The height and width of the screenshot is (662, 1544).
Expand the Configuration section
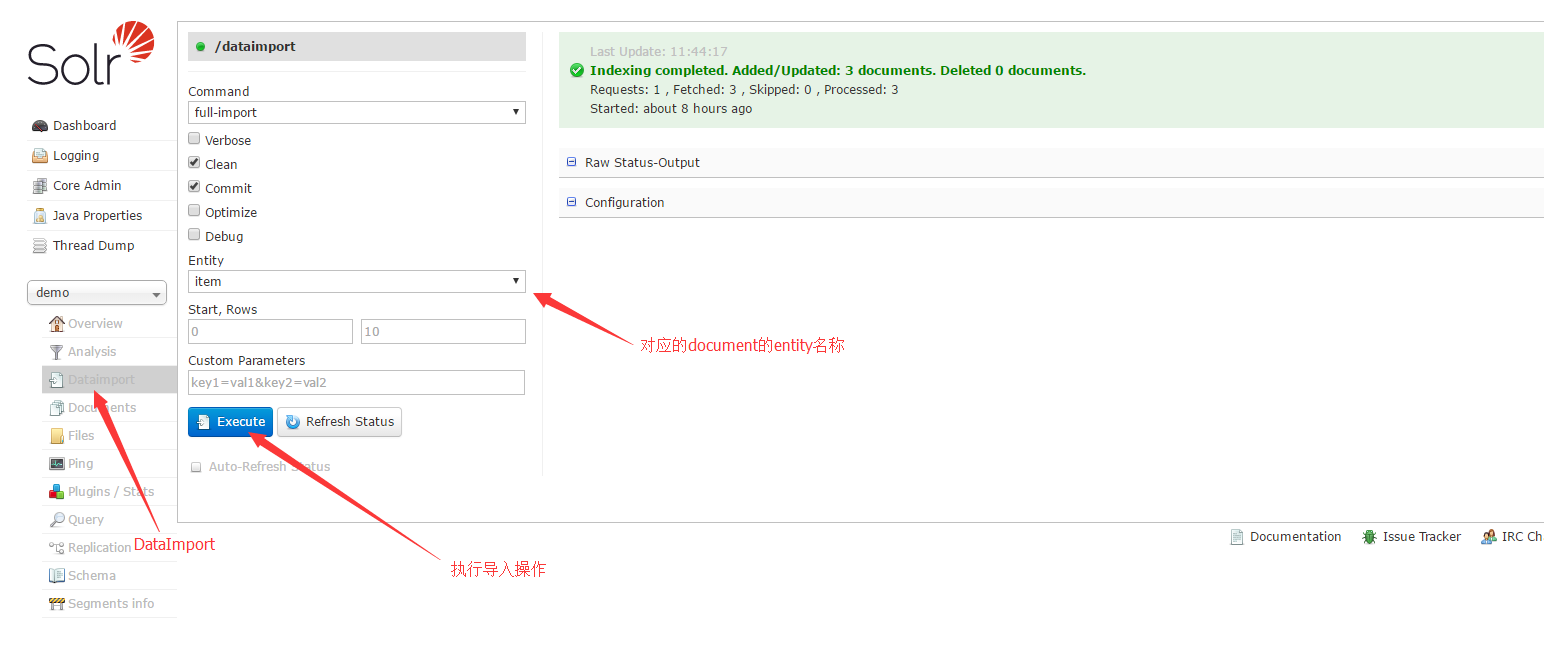click(x=624, y=203)
